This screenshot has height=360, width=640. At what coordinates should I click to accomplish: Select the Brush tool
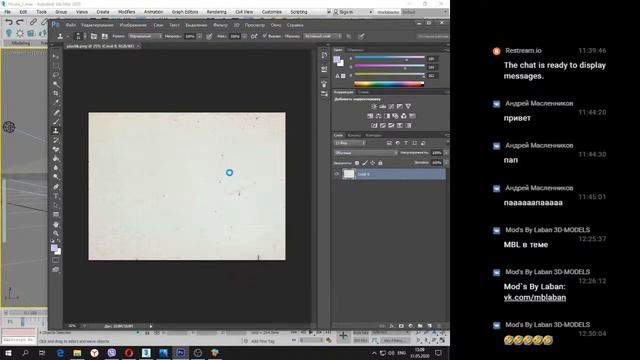click(56, 121)
